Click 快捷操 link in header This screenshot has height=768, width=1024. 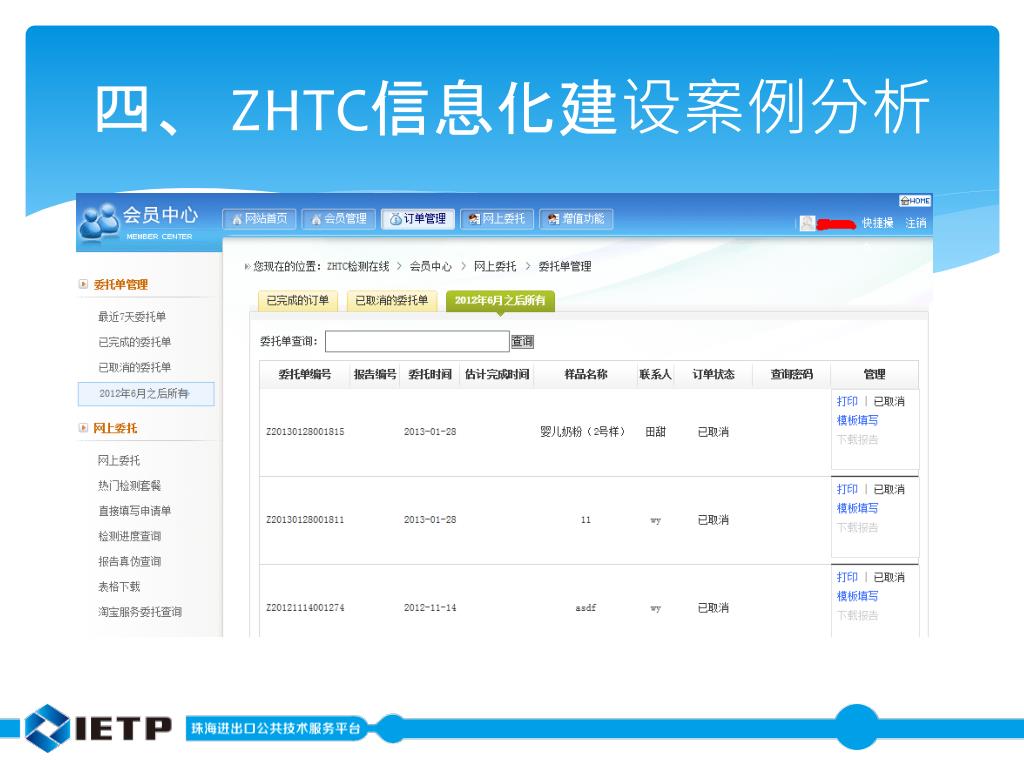click(x=878, y=223)
